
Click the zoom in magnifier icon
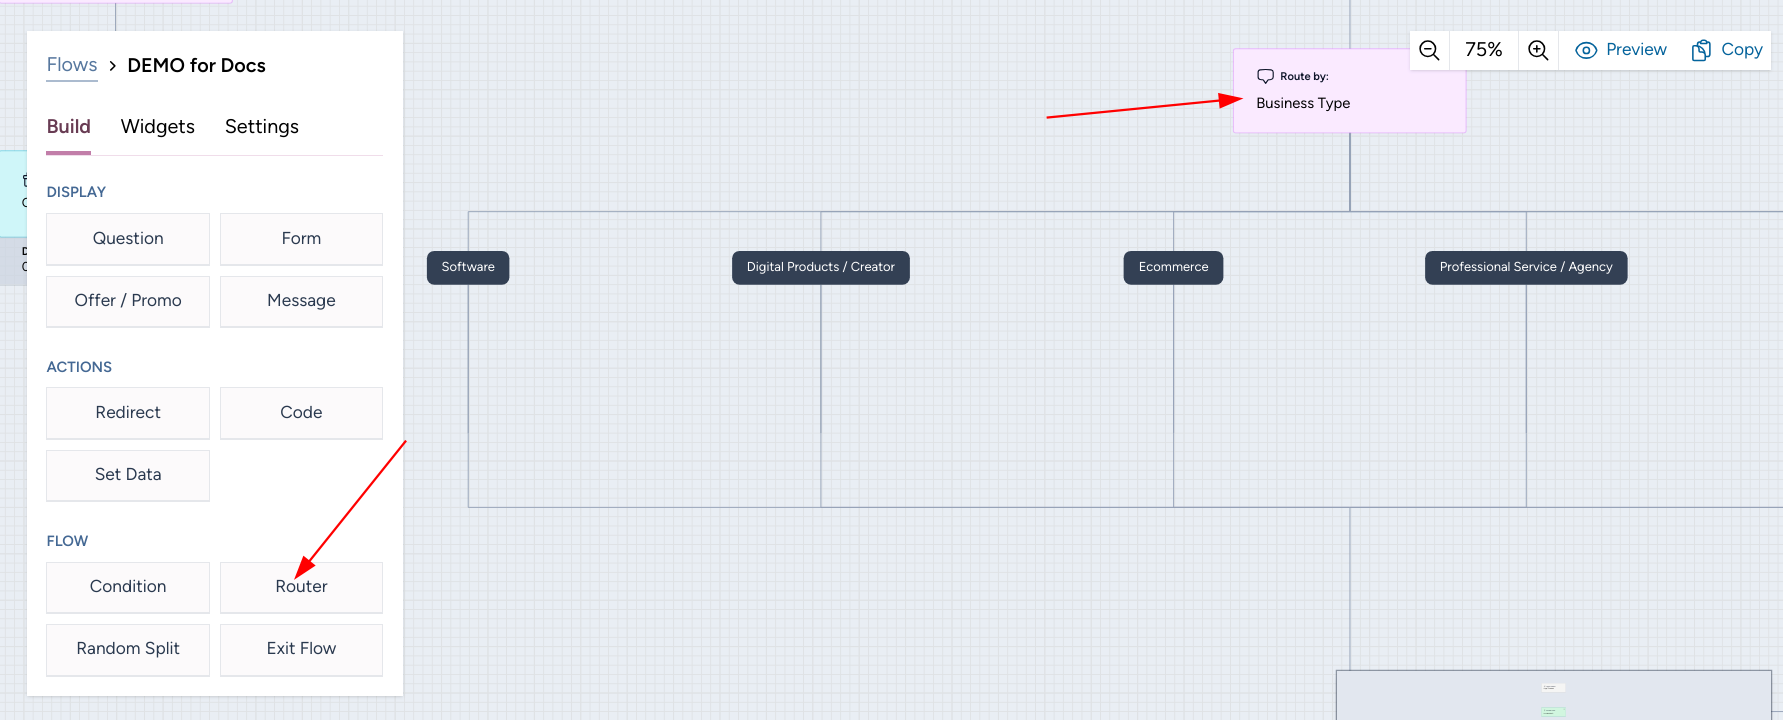pos(1538,50)
